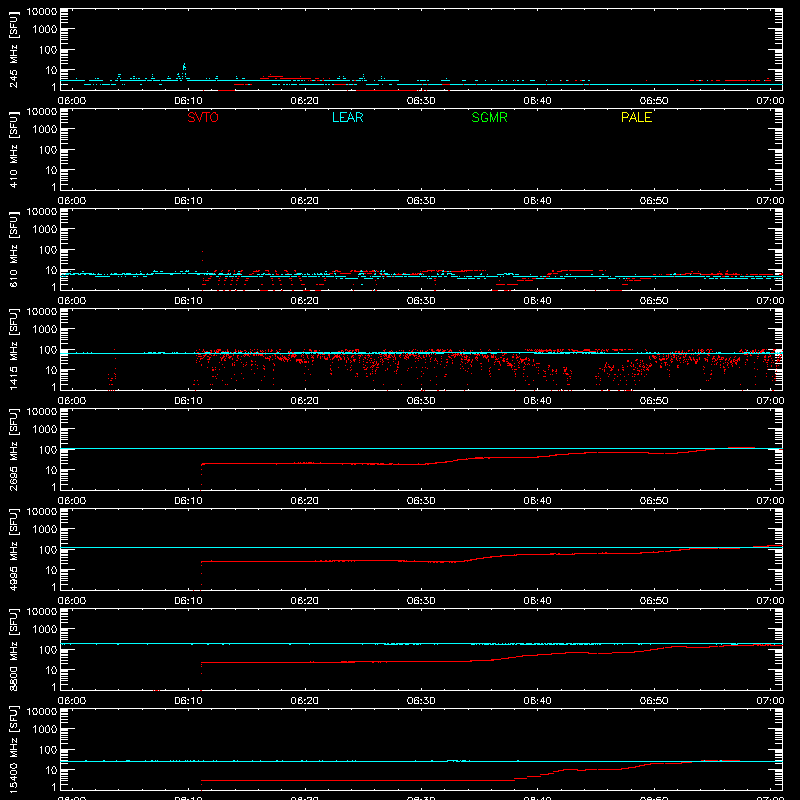Click the 06:40 tick label below the 610 MHz plot
This screenshot has height=800, width=800.
click(537, 301)
